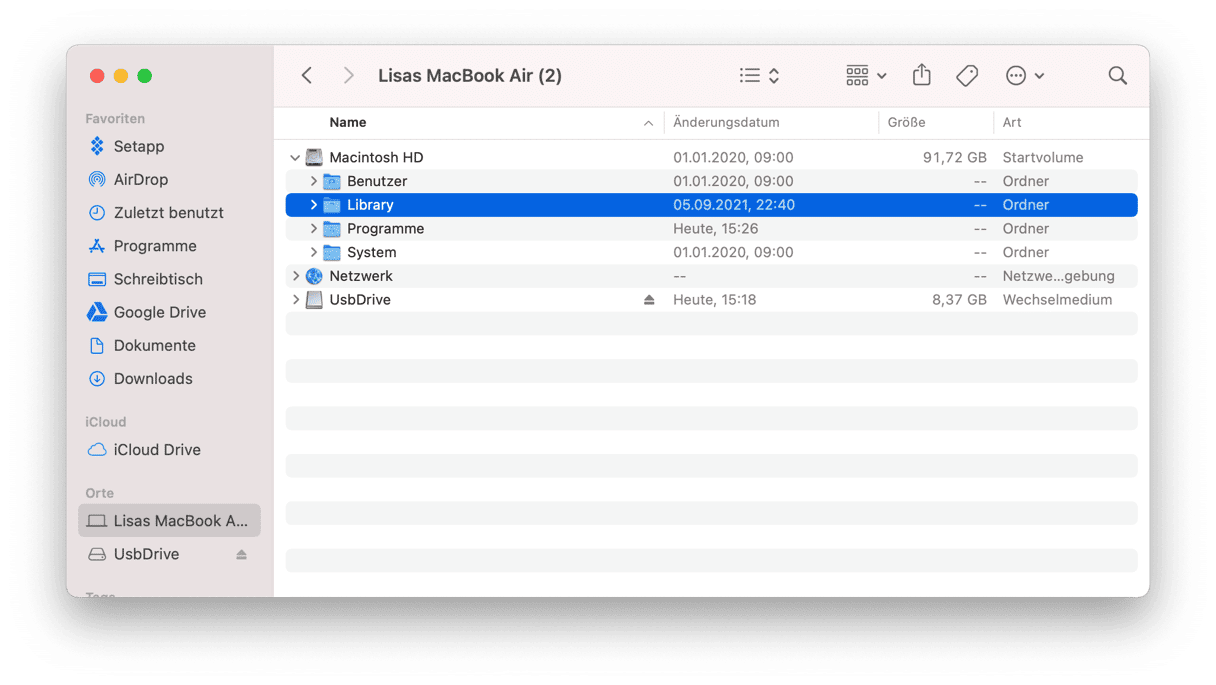Image resolution: width=1216 pixels, height=685 pixels.
Task: Expand the Library folder
Action: click(x=313, y=205)
